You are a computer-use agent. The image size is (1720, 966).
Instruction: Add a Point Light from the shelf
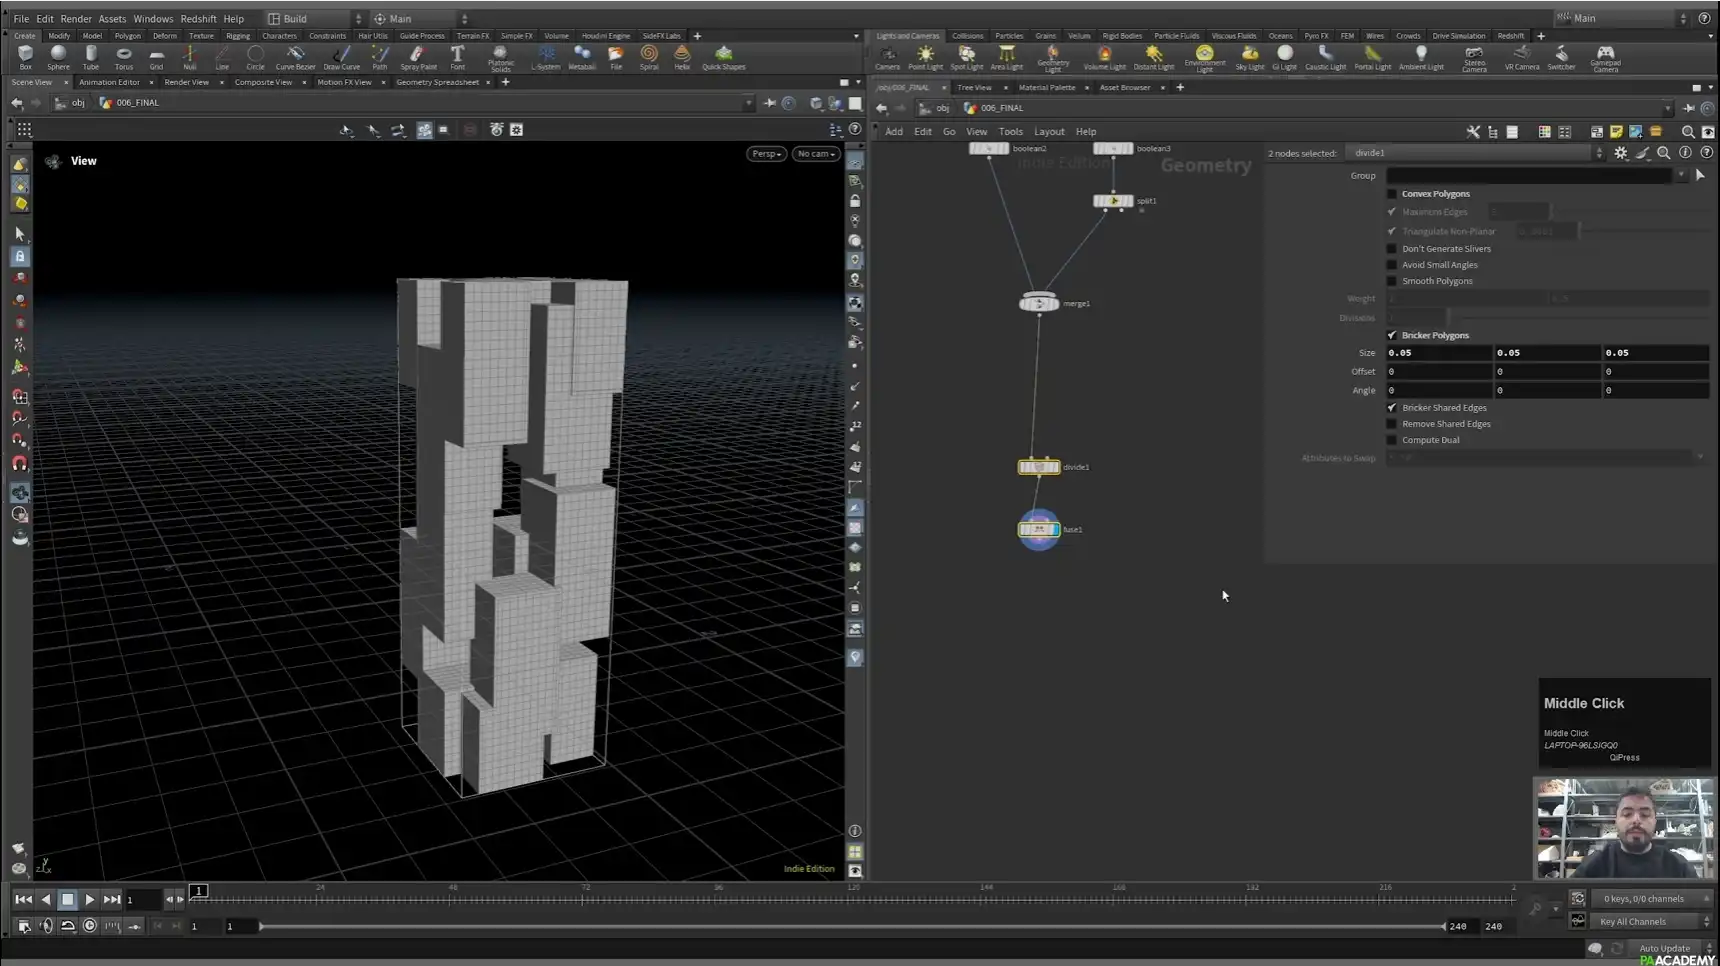(926, 57)
